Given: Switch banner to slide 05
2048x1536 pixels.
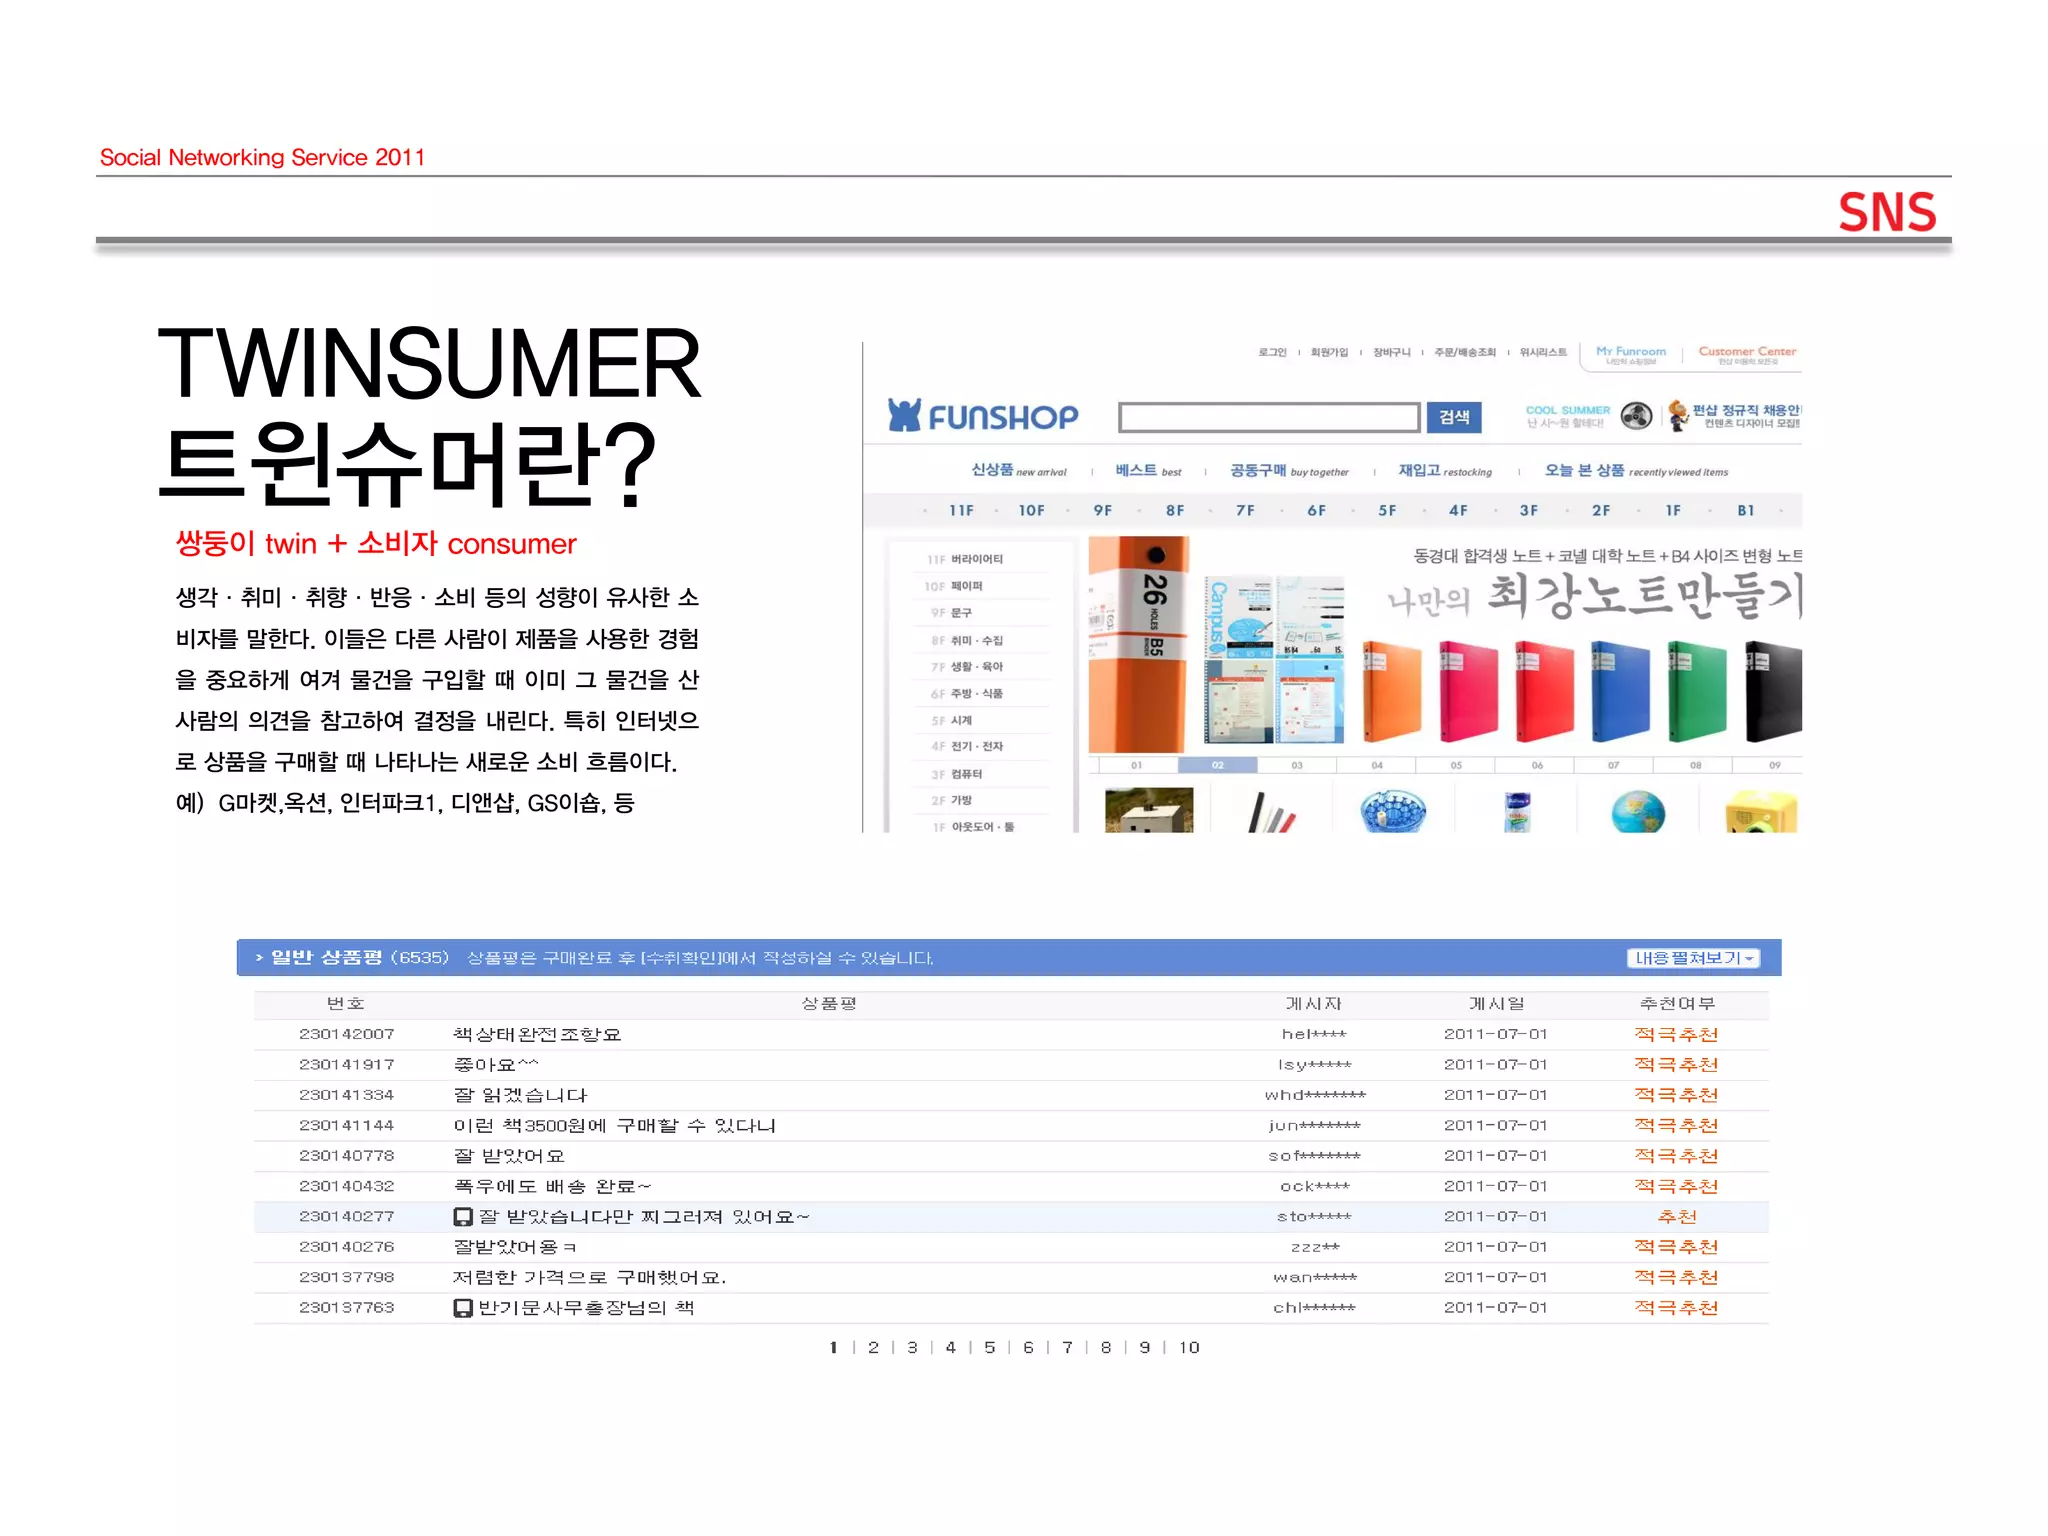Looking at the screenshot, I should point(1456,765).
